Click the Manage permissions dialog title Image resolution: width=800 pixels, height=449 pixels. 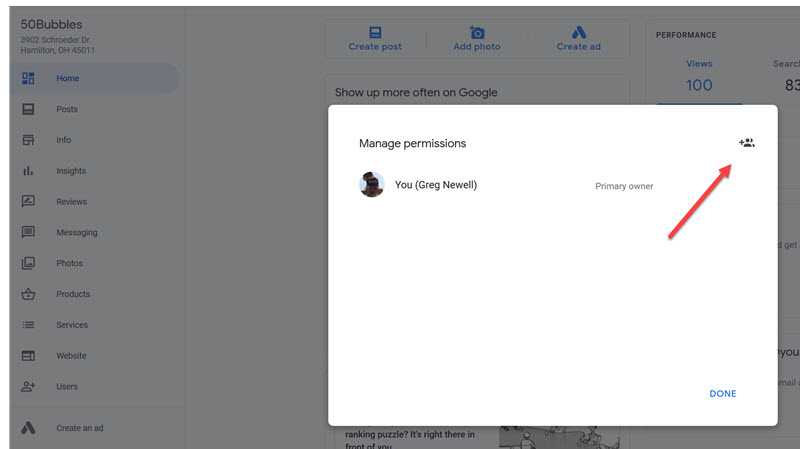tap(412, 143)
